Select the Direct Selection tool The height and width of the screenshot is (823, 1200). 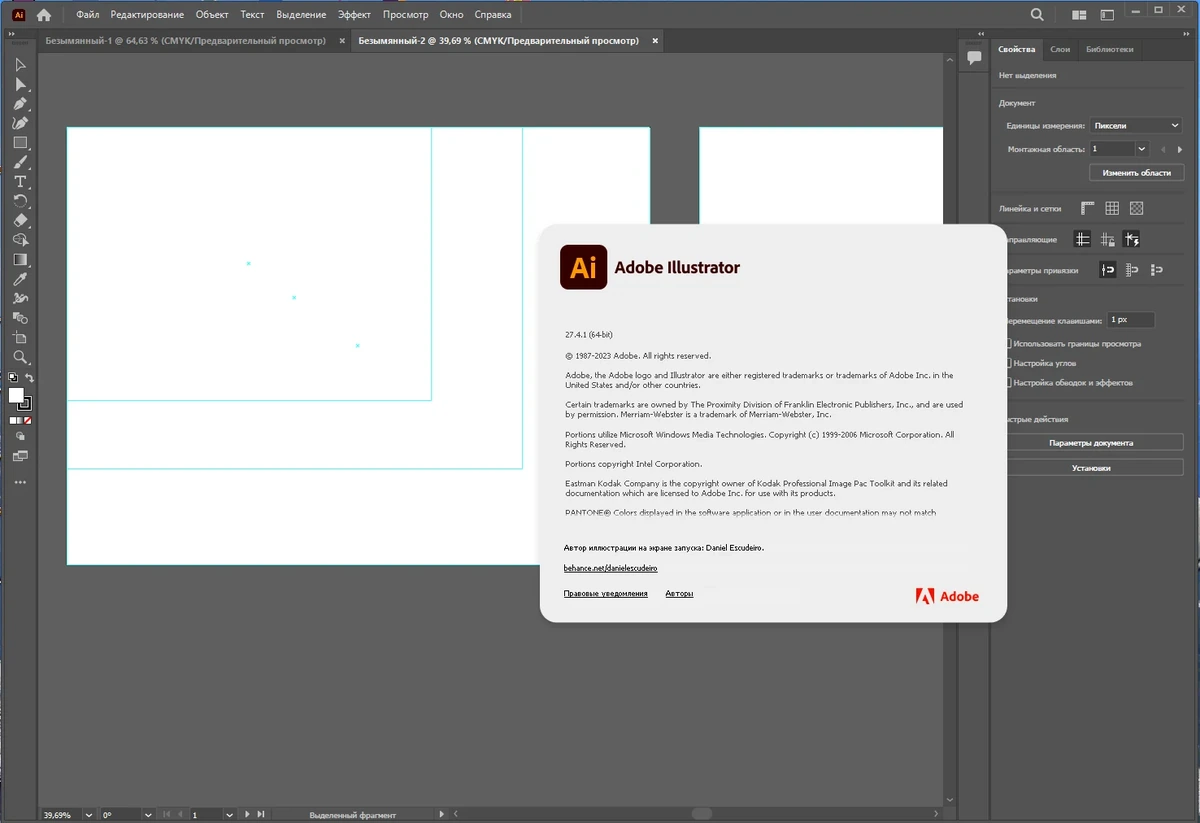pos(20,84)
